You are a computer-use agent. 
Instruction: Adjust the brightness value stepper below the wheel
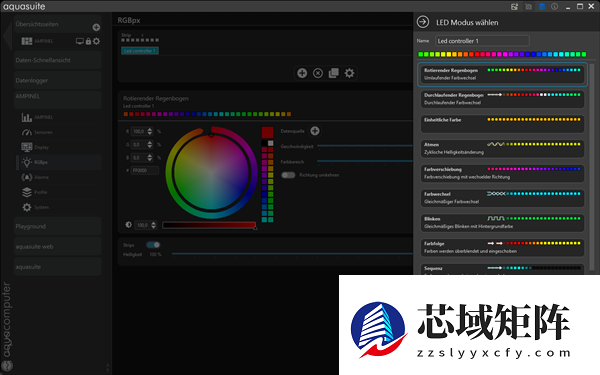click(153, 225)
